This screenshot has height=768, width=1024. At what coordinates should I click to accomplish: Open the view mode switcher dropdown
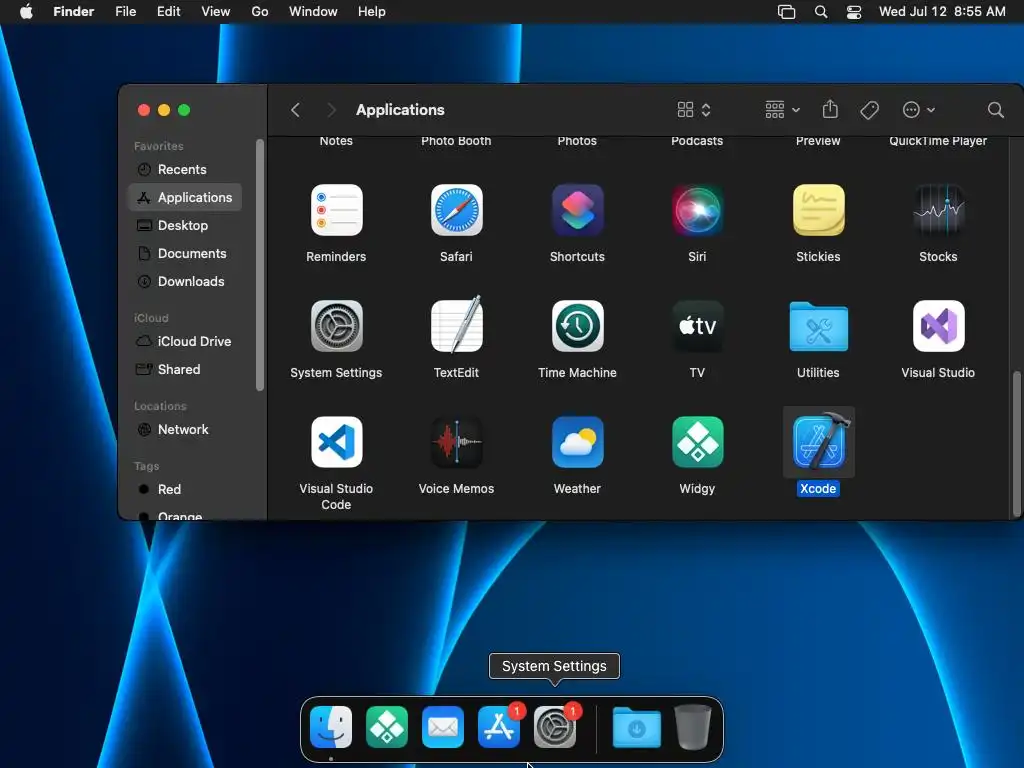pos(694,110)
